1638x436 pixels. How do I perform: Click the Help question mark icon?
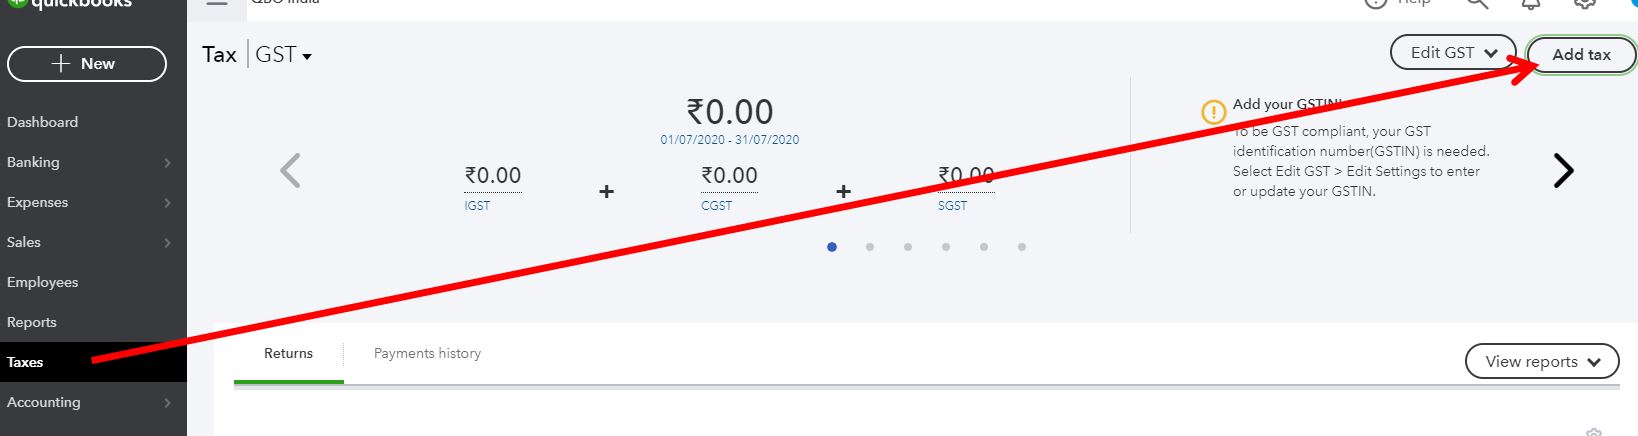(x=1377, y=3)
